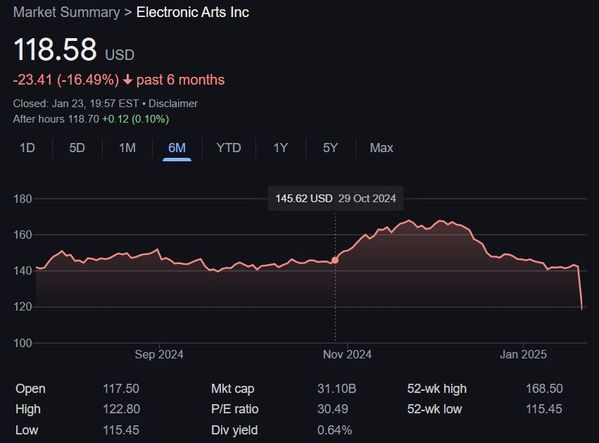Click the 140 y-axis label
Screen dimensions: 599x443
coord(23,271)
